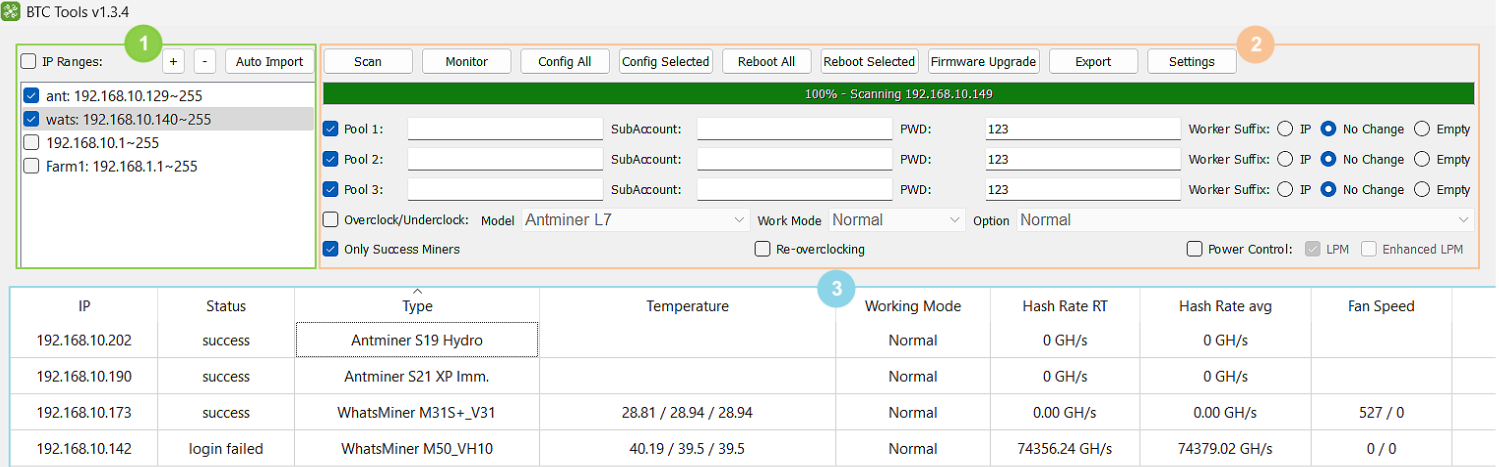Sort by the Temperature column header
This screenshot has width=1499, height=467.
click(x=687, y=306)
